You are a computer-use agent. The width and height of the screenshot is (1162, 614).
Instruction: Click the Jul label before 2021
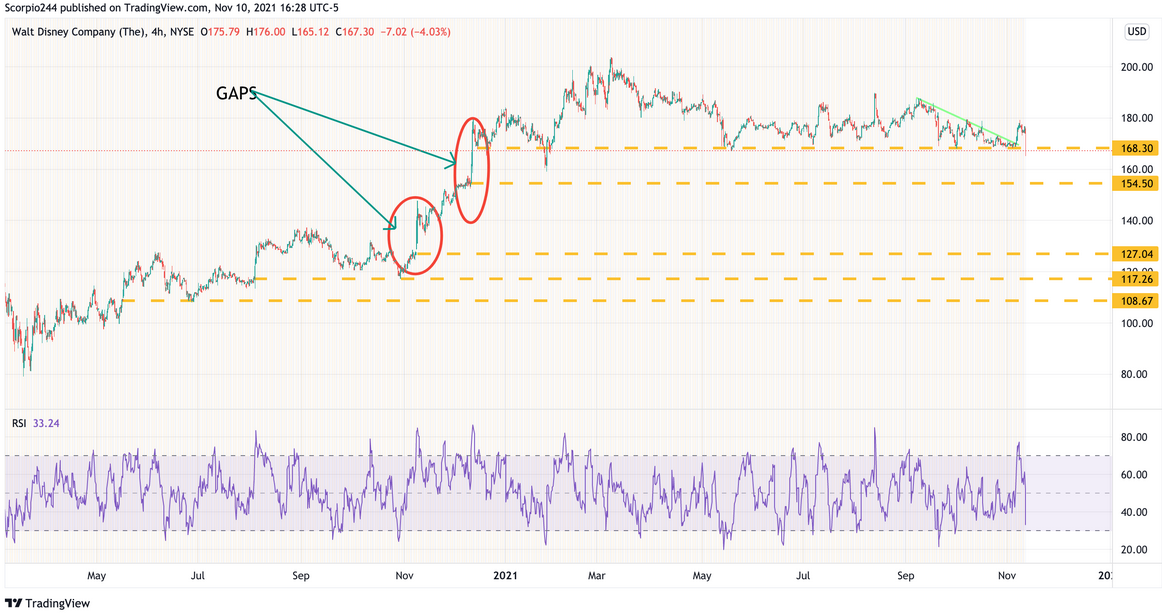click(x=198, y=575)
